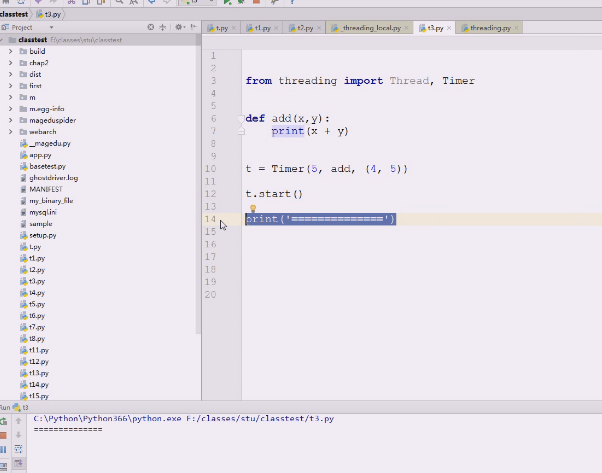Viewport: 602px width, 473px height.
Task: Click the python.exe command line in Run output
Action: click(184, 418)
